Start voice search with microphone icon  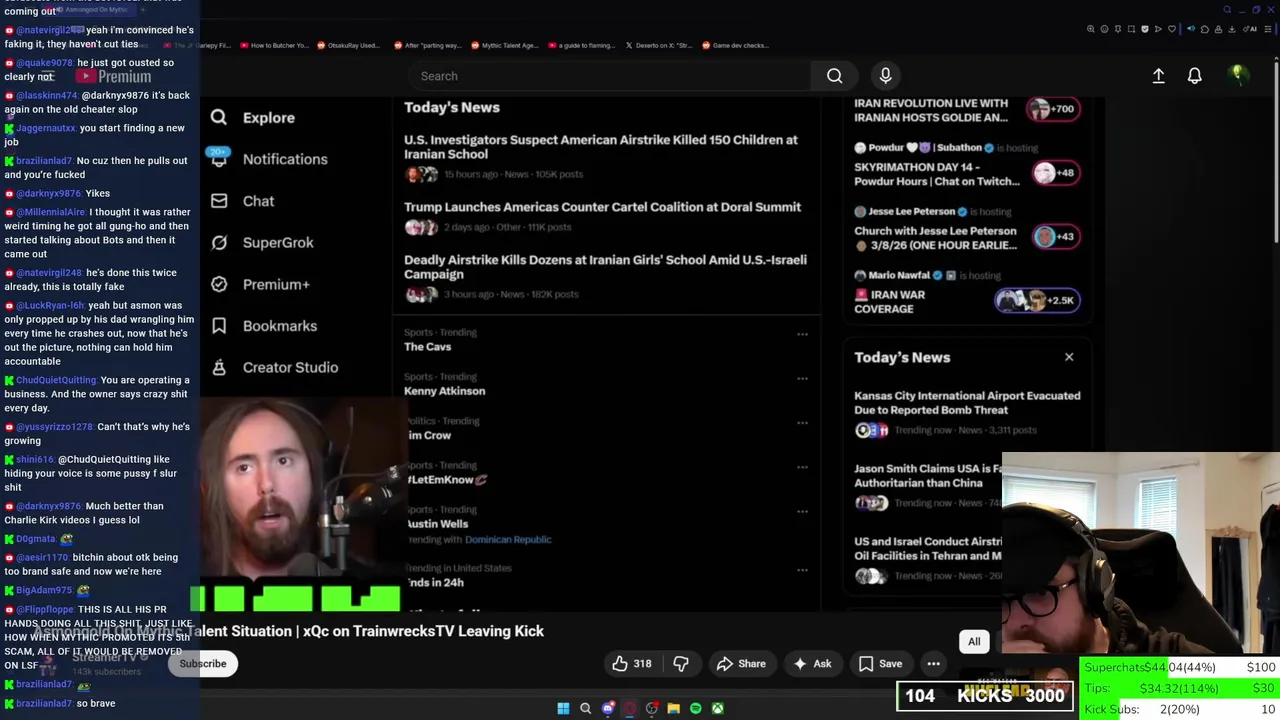click(885, 76)
